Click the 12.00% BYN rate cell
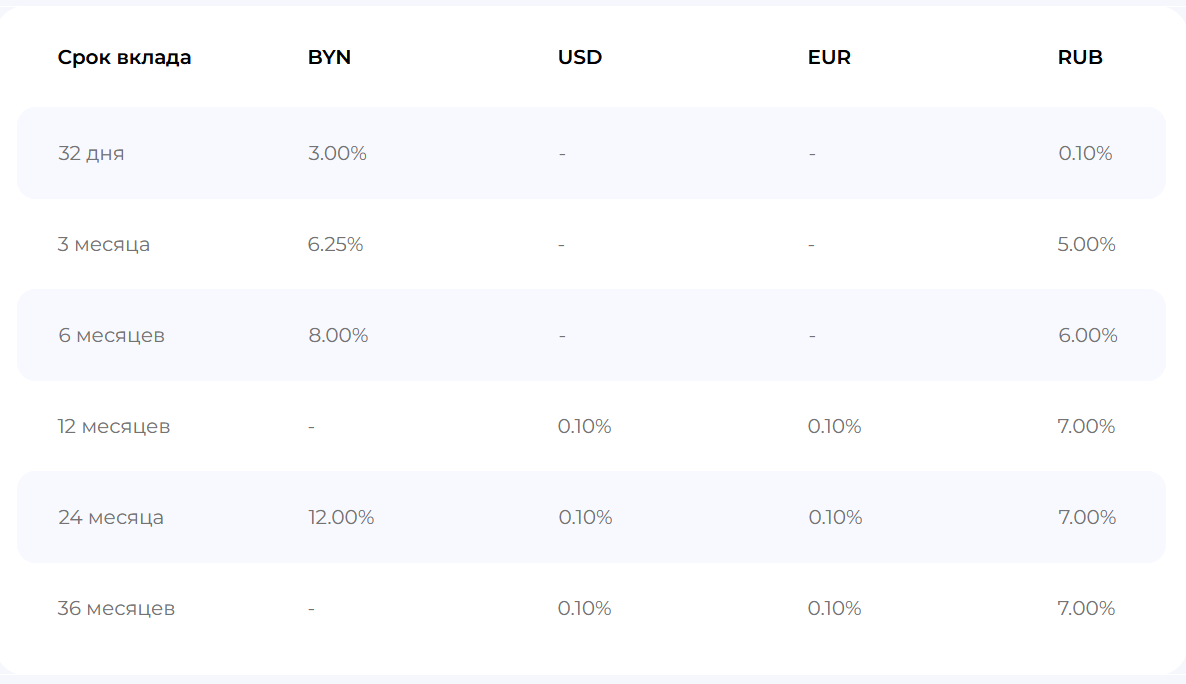 [x=341, y=517]
